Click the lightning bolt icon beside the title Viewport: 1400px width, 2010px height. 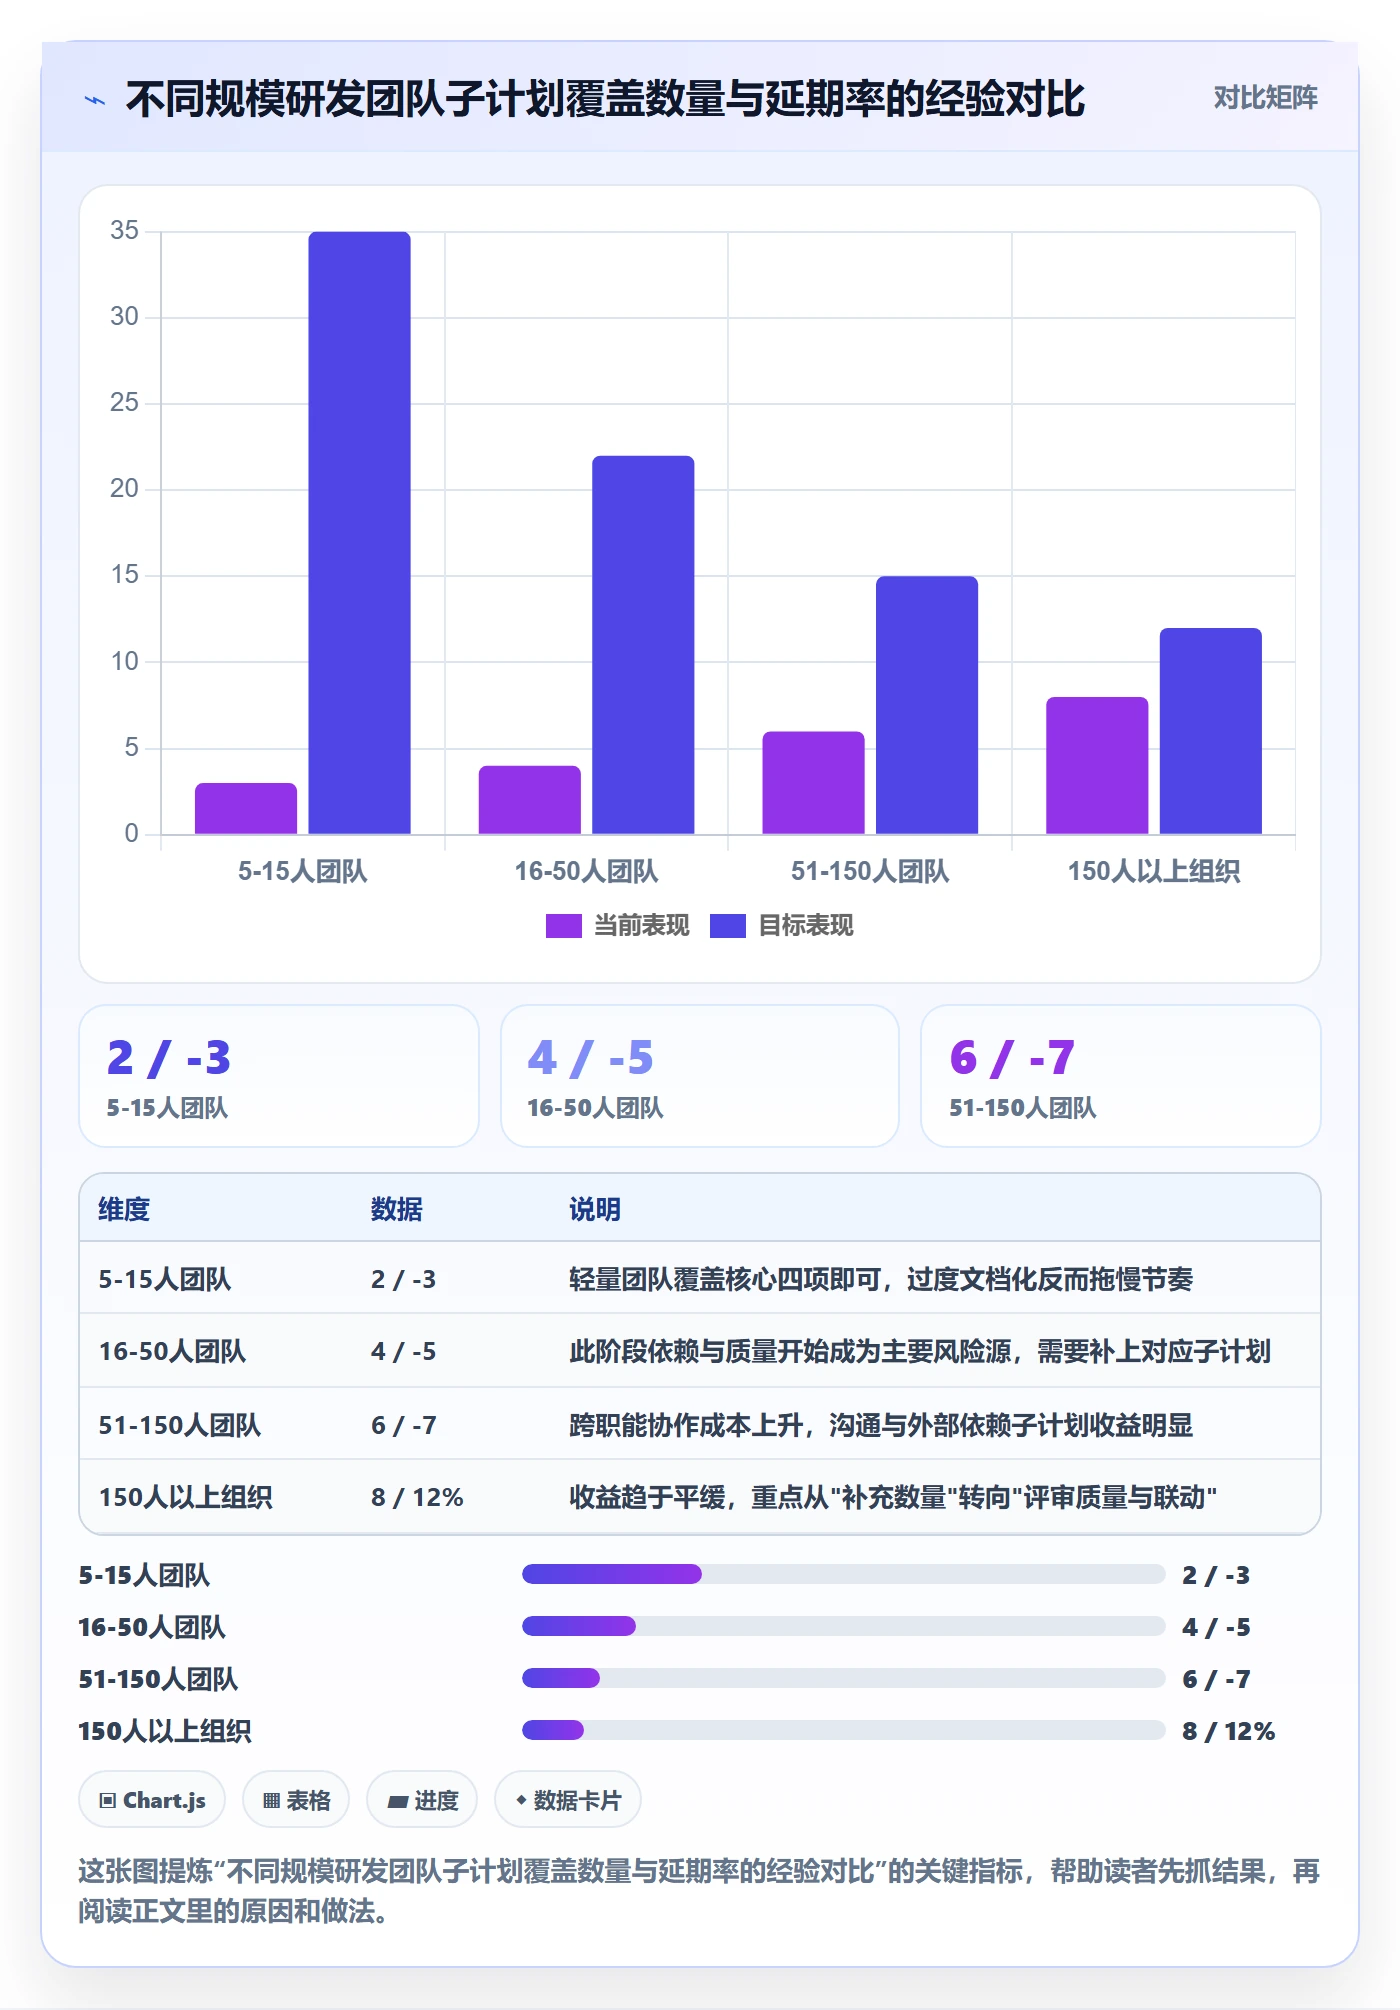pyautogui.click(x=95, y=100)
